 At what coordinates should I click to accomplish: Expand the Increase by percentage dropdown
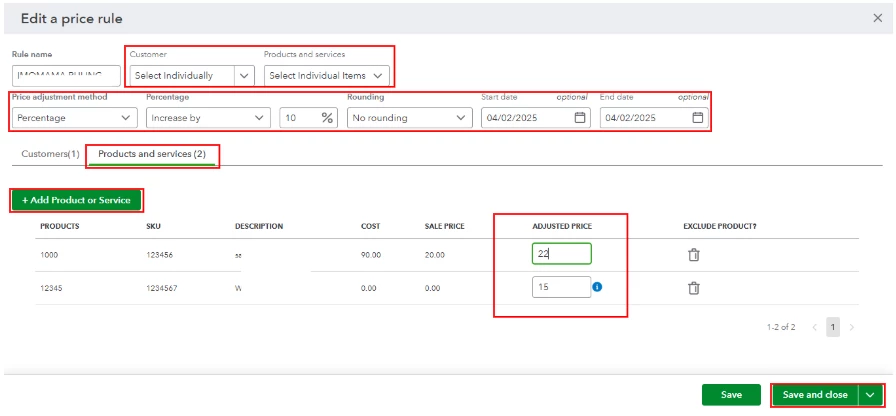point(208,118)
